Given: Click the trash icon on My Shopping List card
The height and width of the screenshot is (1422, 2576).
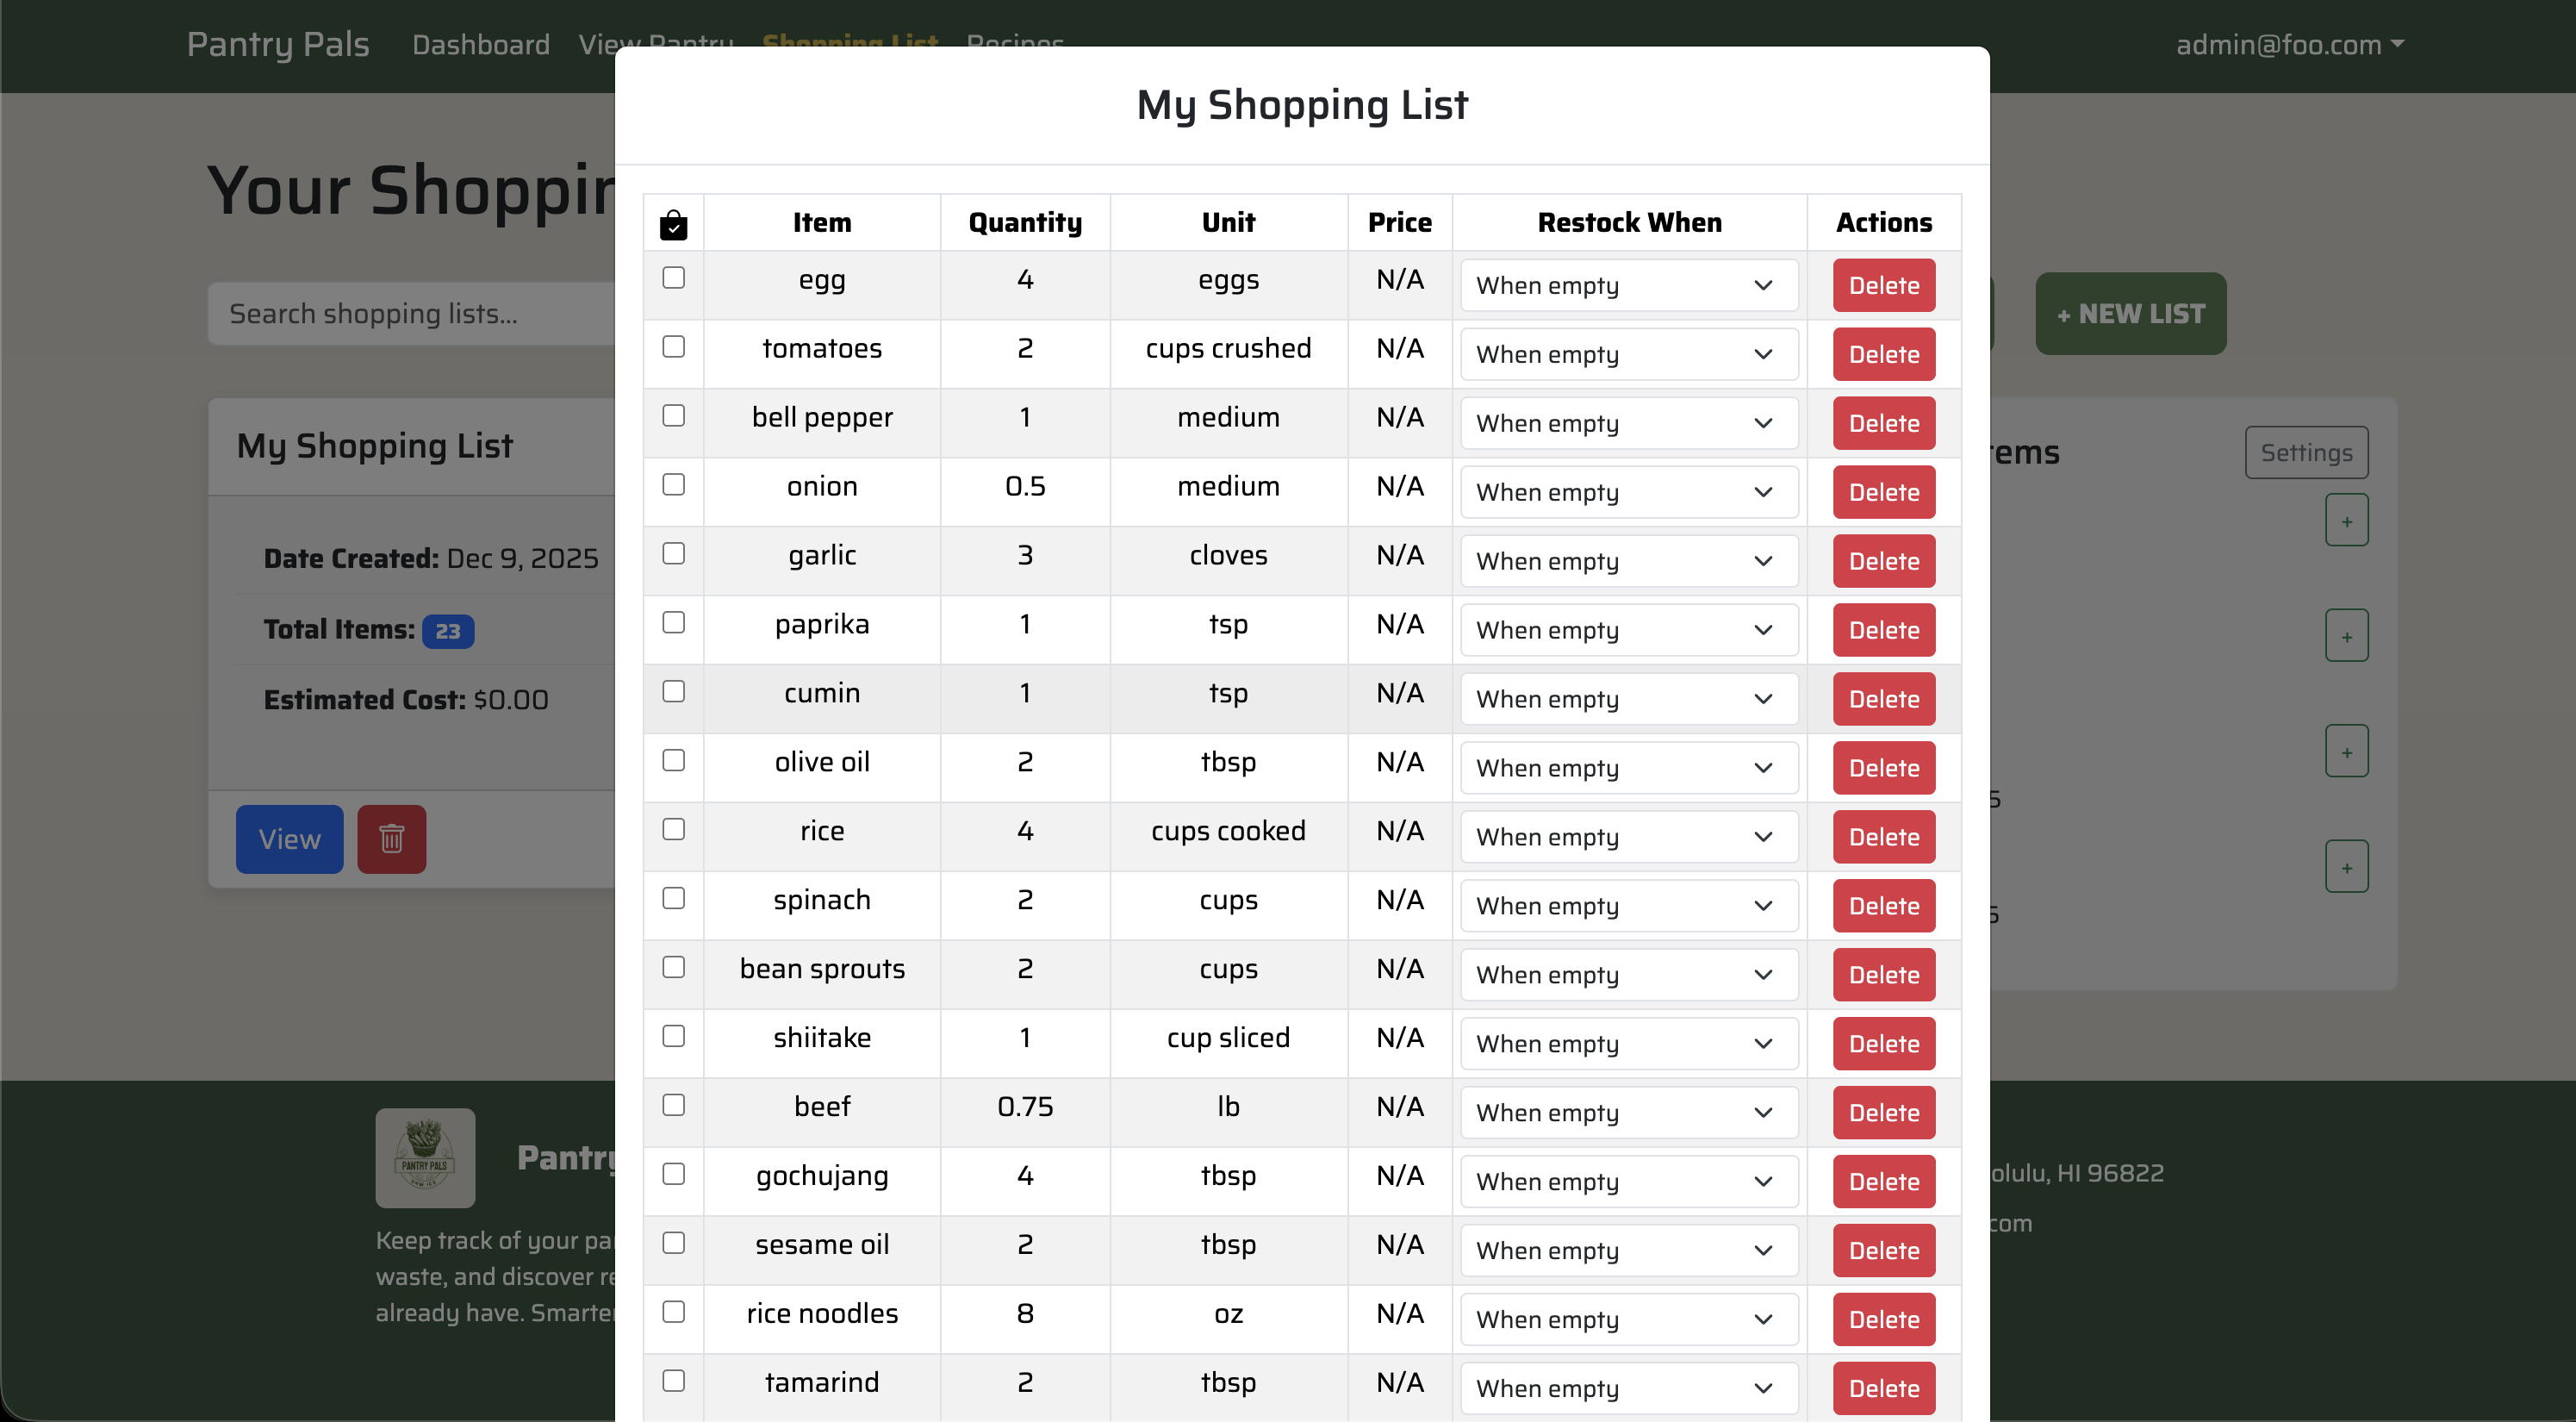Looking at the screenshot, I should click(392, 839).
